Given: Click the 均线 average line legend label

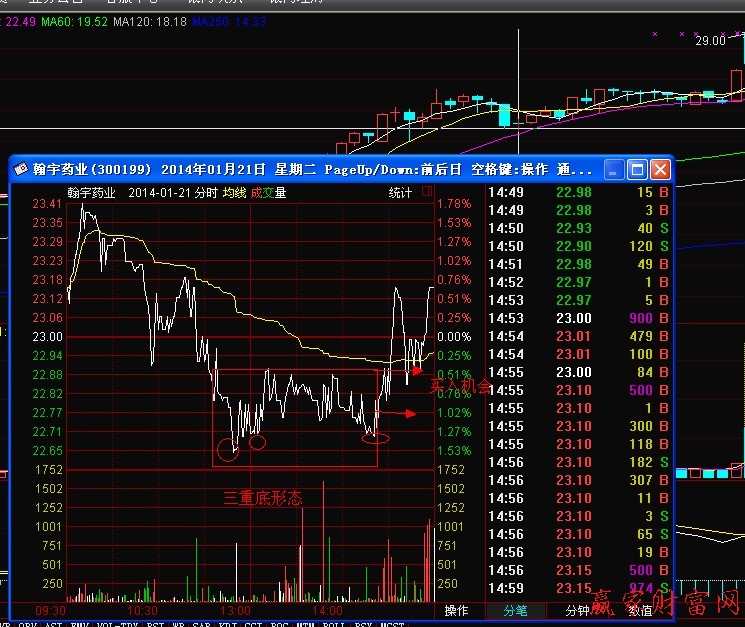Looking at the screenshot, I should pos(234,193).
